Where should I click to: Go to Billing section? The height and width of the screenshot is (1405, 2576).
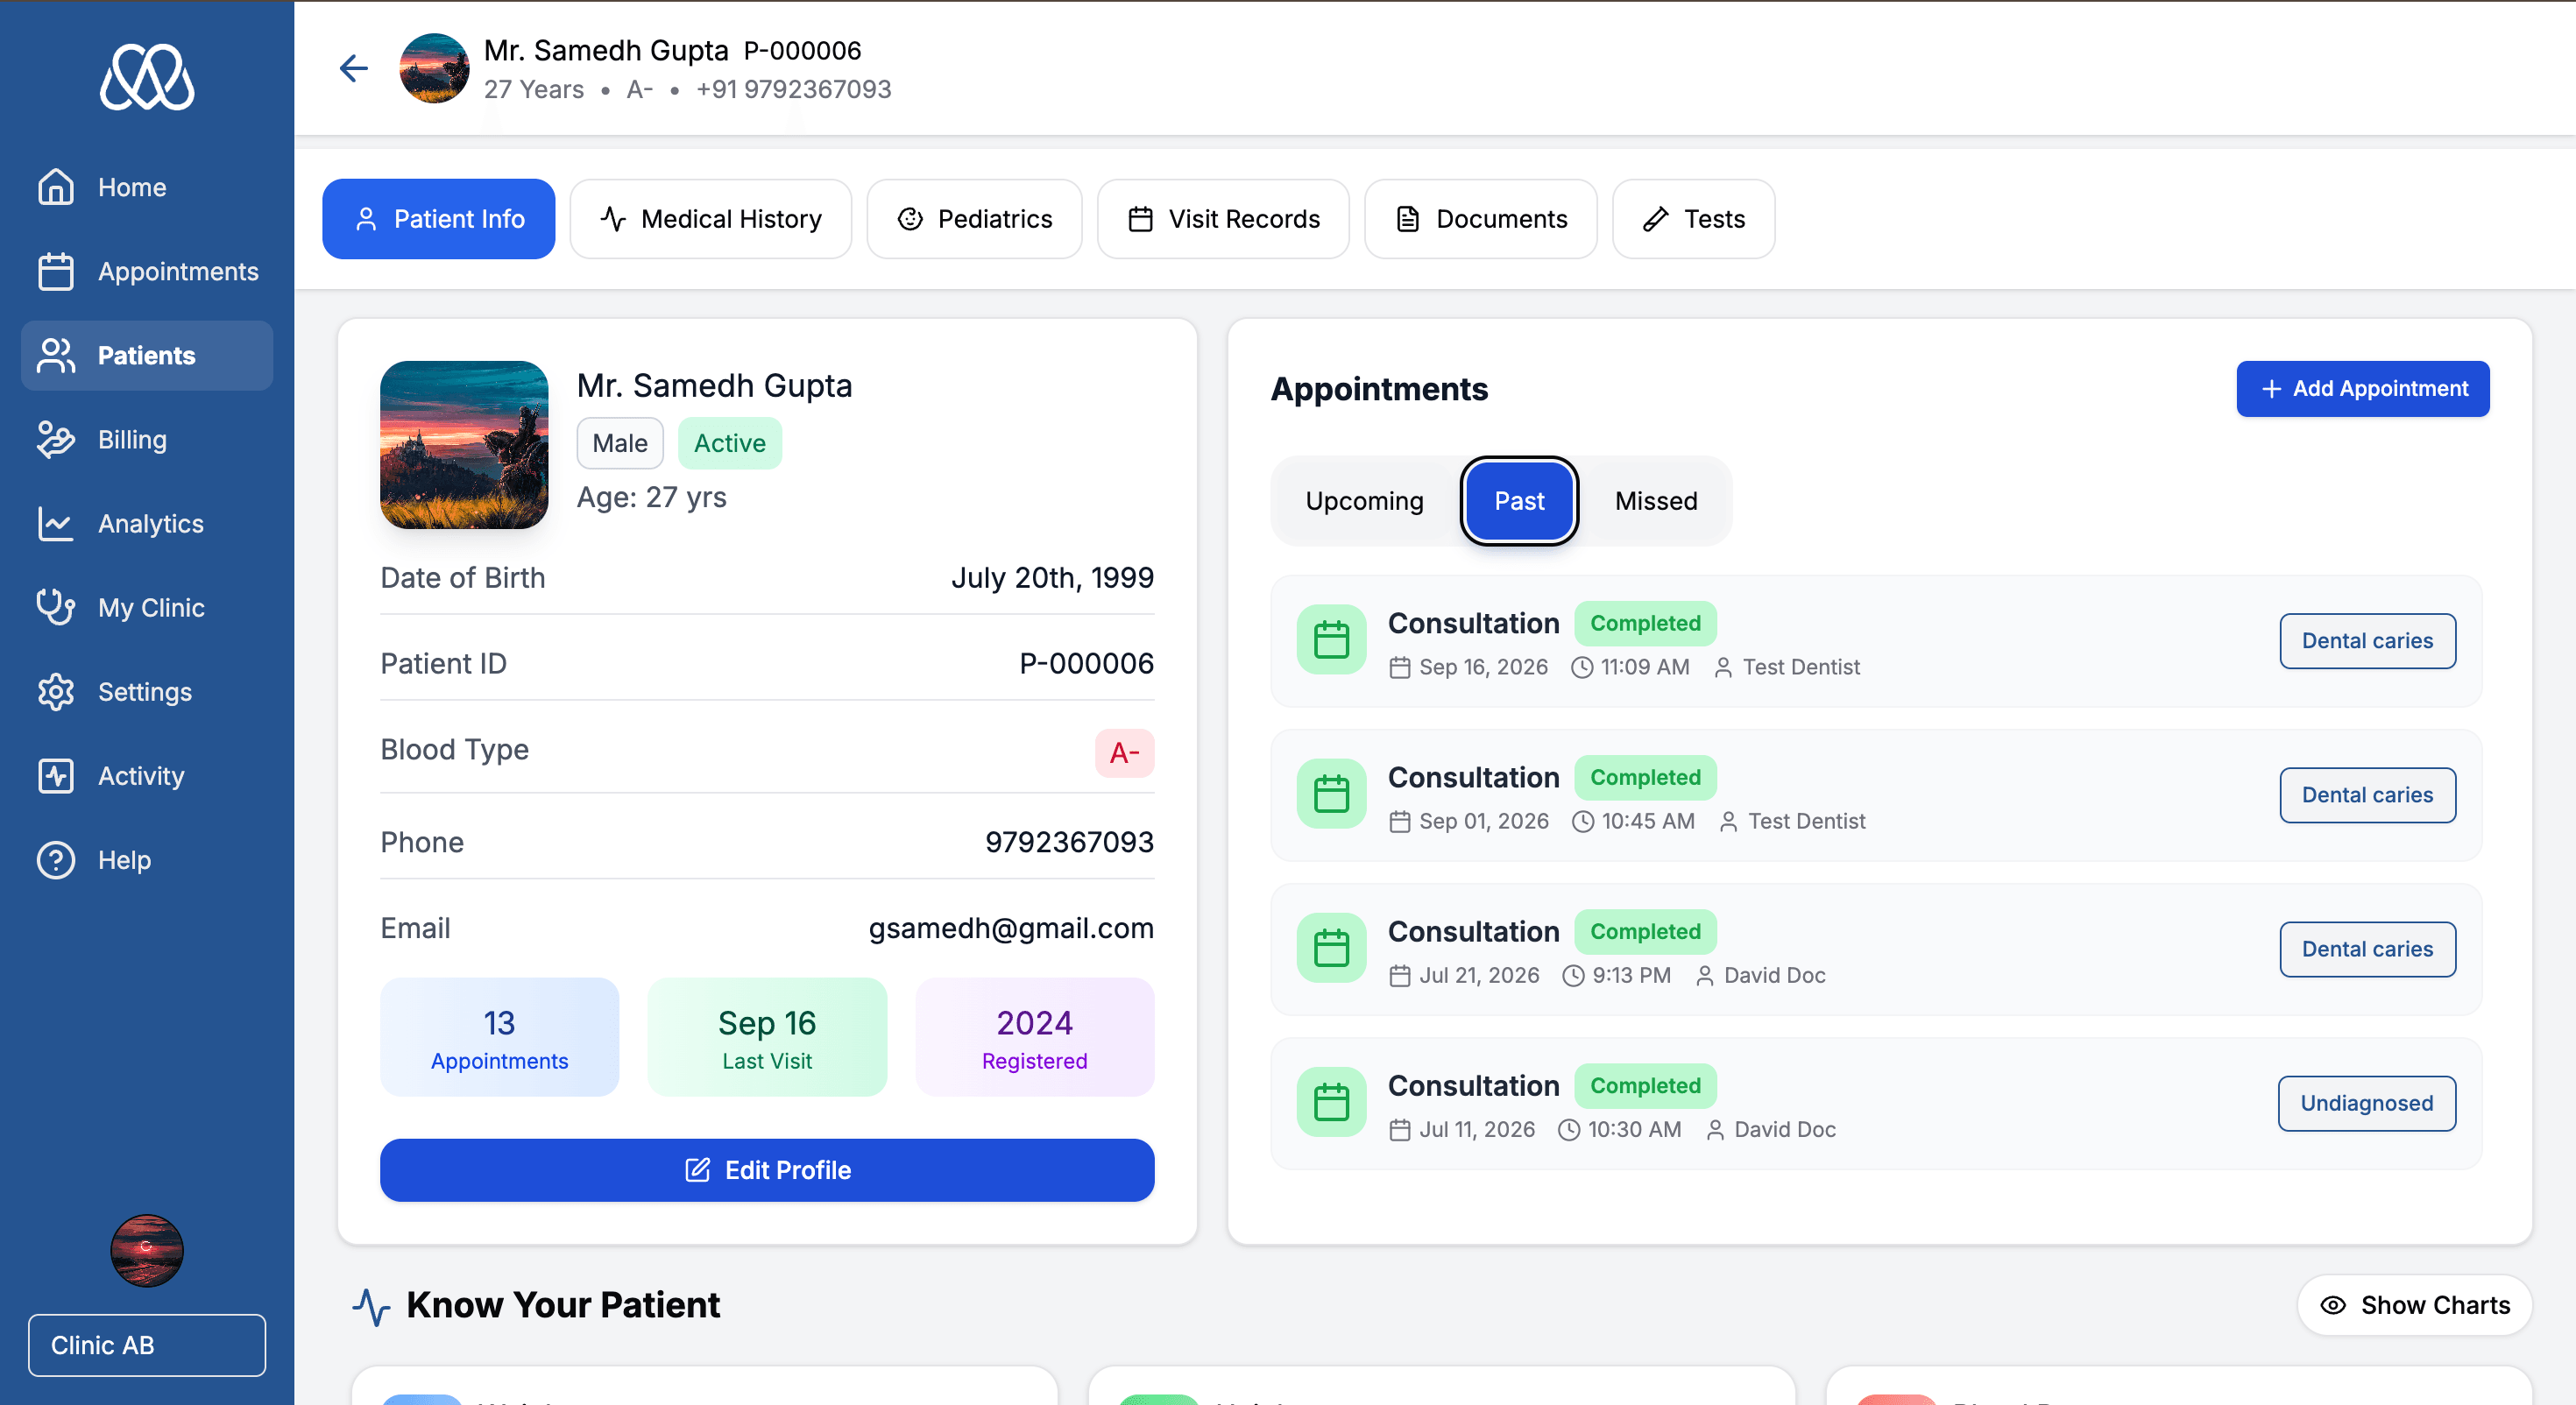[147, 439]
